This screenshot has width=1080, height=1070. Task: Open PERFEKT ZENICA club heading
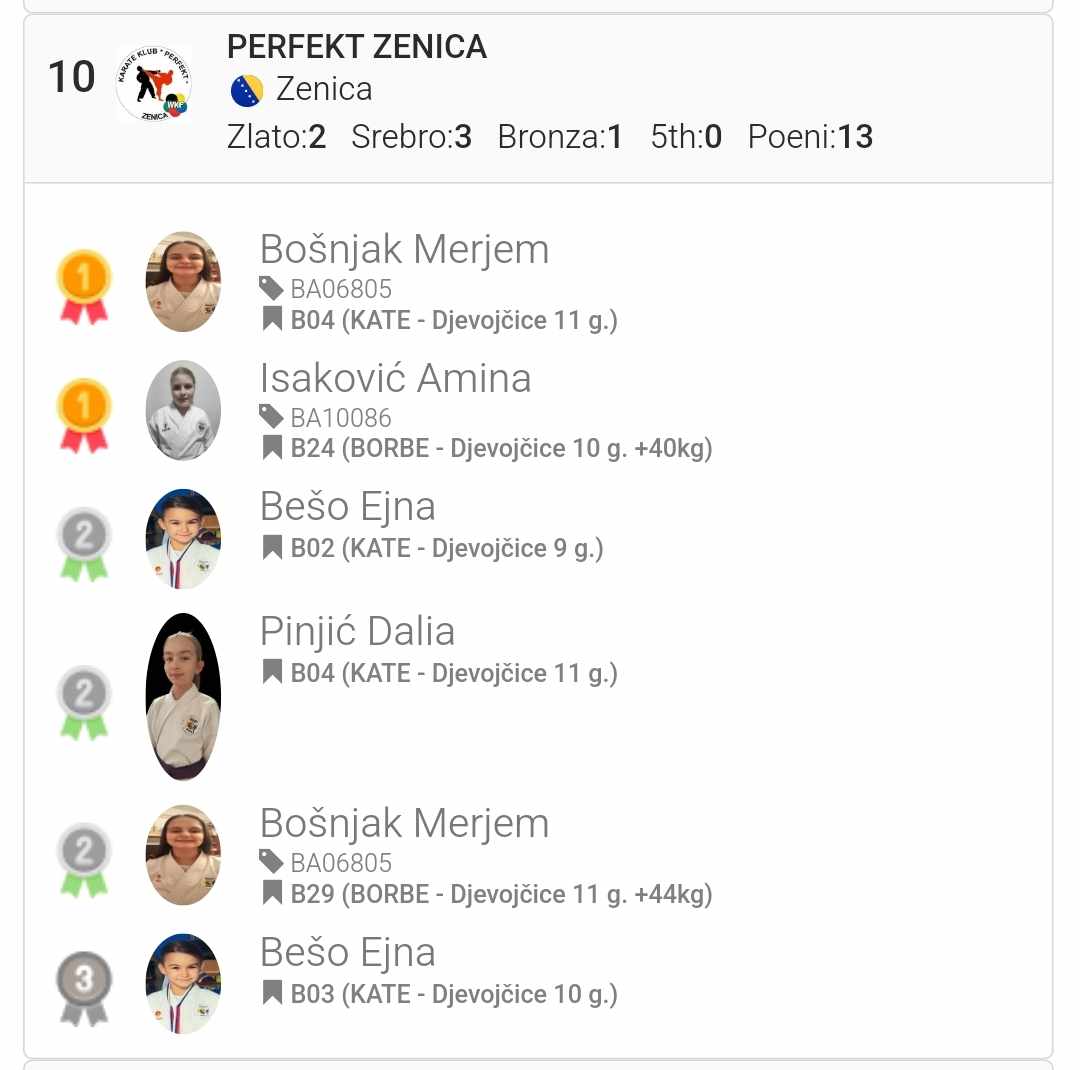357,47
